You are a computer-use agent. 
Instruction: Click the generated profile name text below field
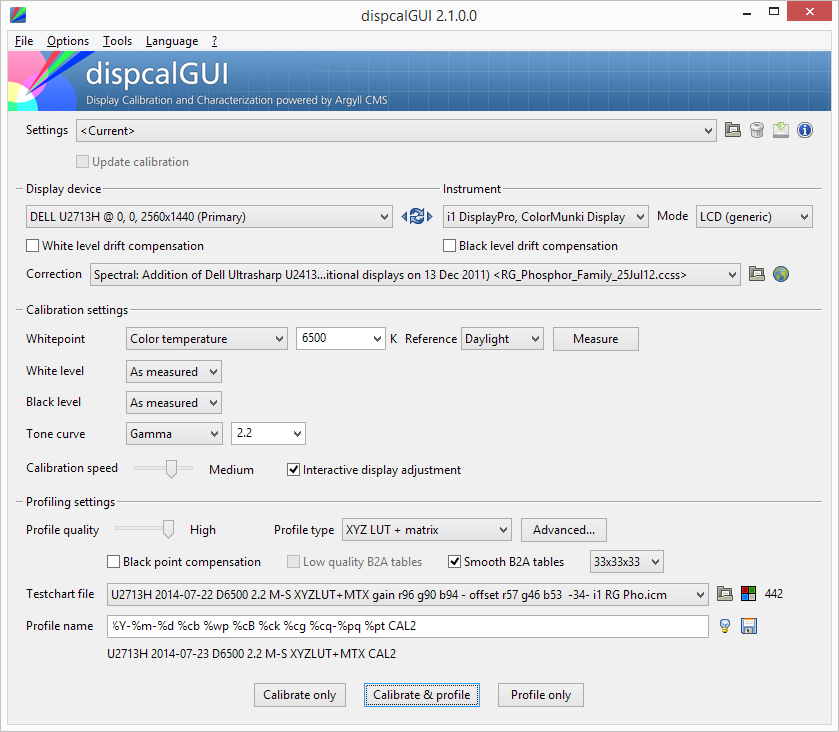[x=251, y=653]
